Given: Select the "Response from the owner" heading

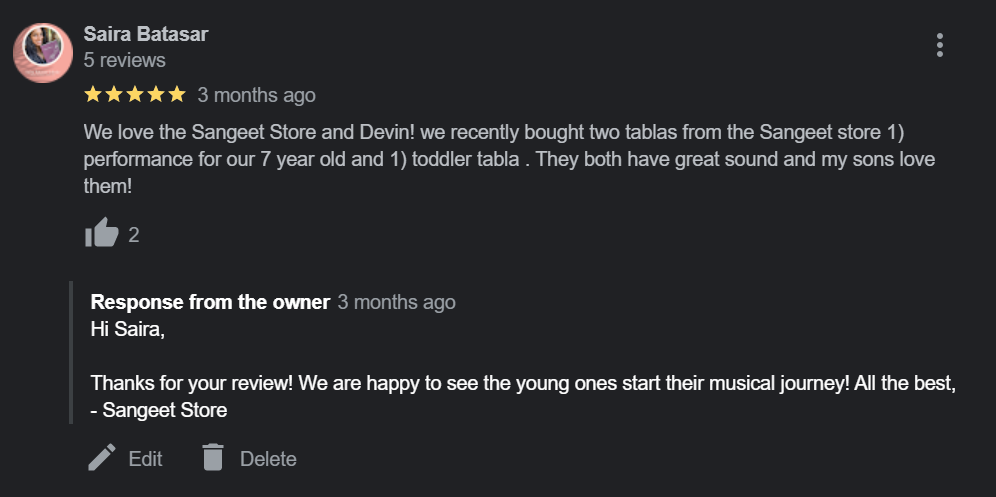Looking at the screenshot, I should coord(210,302).
